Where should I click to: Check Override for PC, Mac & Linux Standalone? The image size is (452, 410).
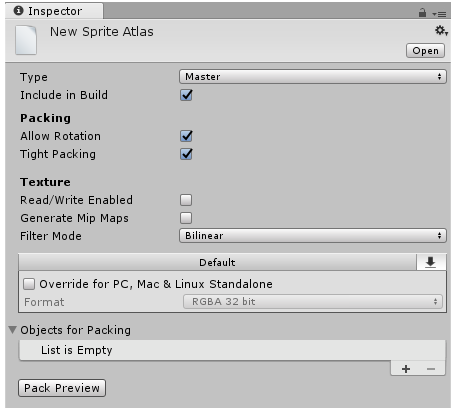pos(29,284)
